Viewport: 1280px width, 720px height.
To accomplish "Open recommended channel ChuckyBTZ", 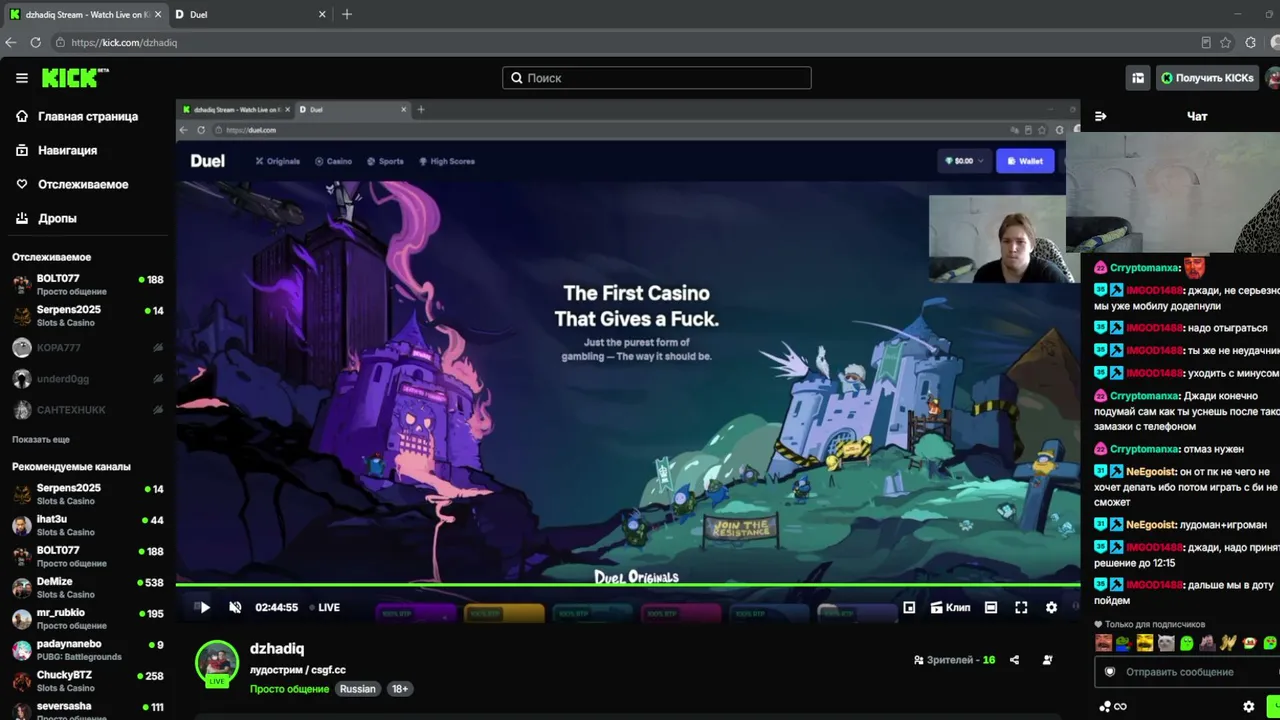I will coord(87,681).
